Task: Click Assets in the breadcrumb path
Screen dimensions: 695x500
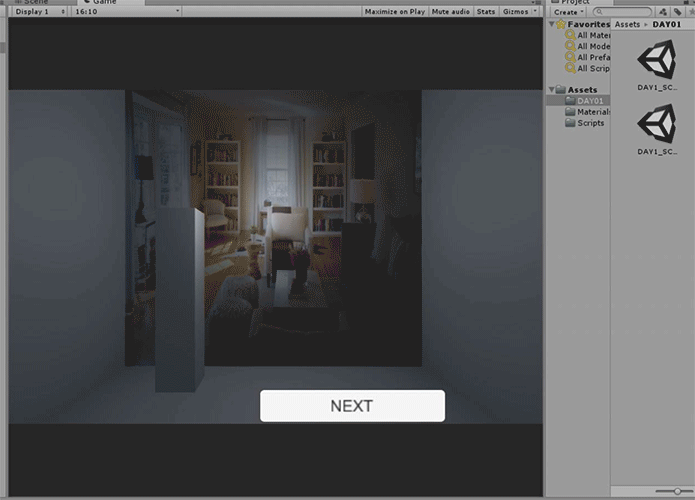Action: (x=627, y=24)
